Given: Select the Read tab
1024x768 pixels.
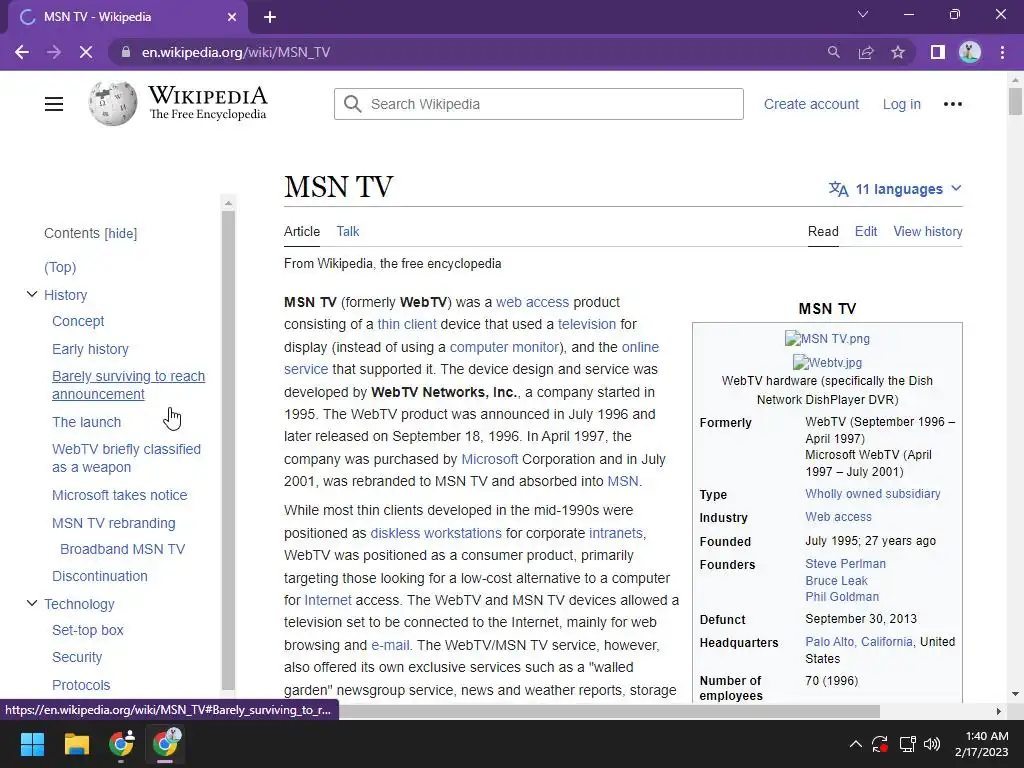Looking at the screenshot, I should pyautogui.click(x=823, y=231).
